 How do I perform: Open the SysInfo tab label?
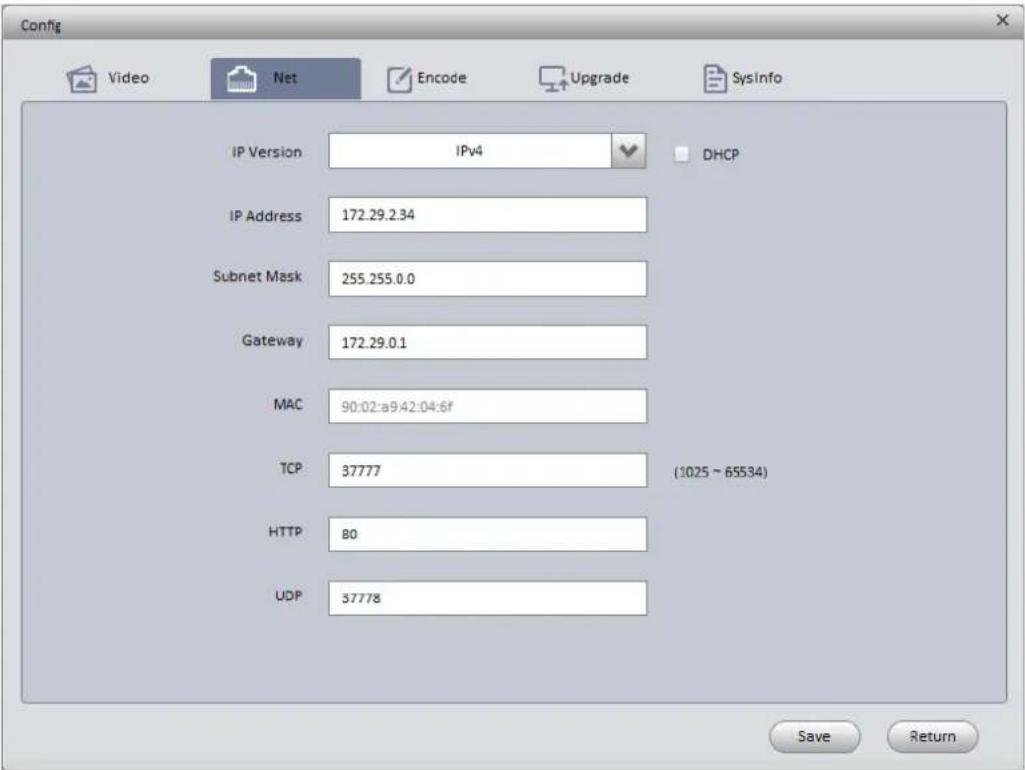[x=757, y=78]
